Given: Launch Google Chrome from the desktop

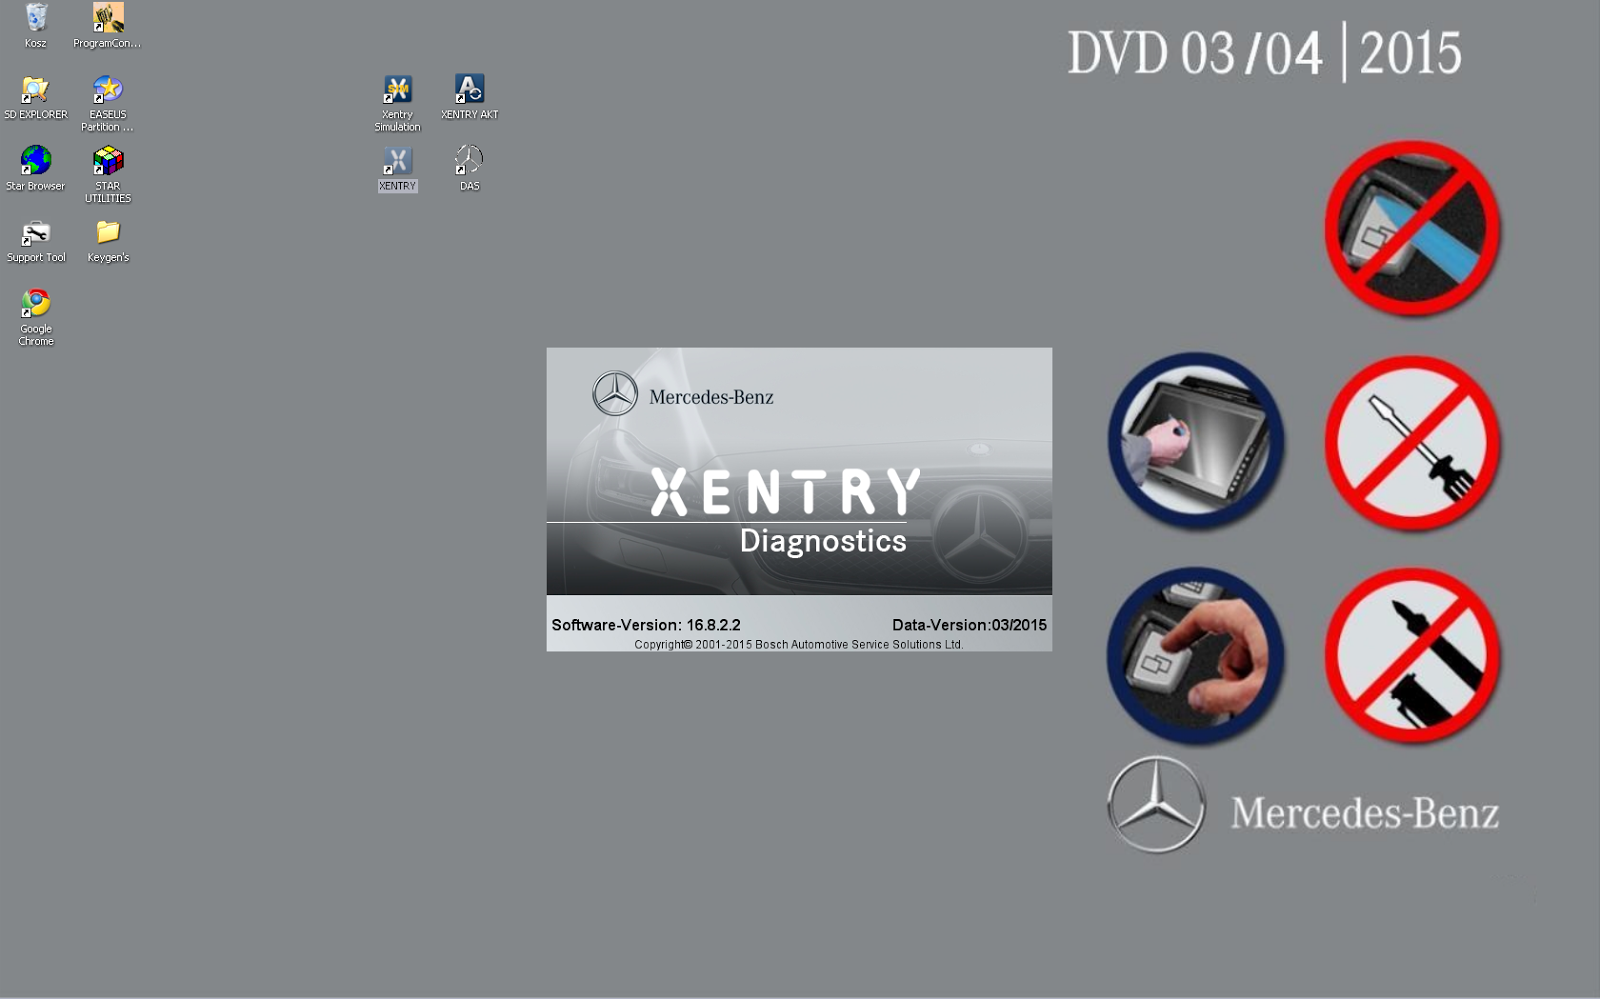Looking at the screenshot, I should coord(36,317).
